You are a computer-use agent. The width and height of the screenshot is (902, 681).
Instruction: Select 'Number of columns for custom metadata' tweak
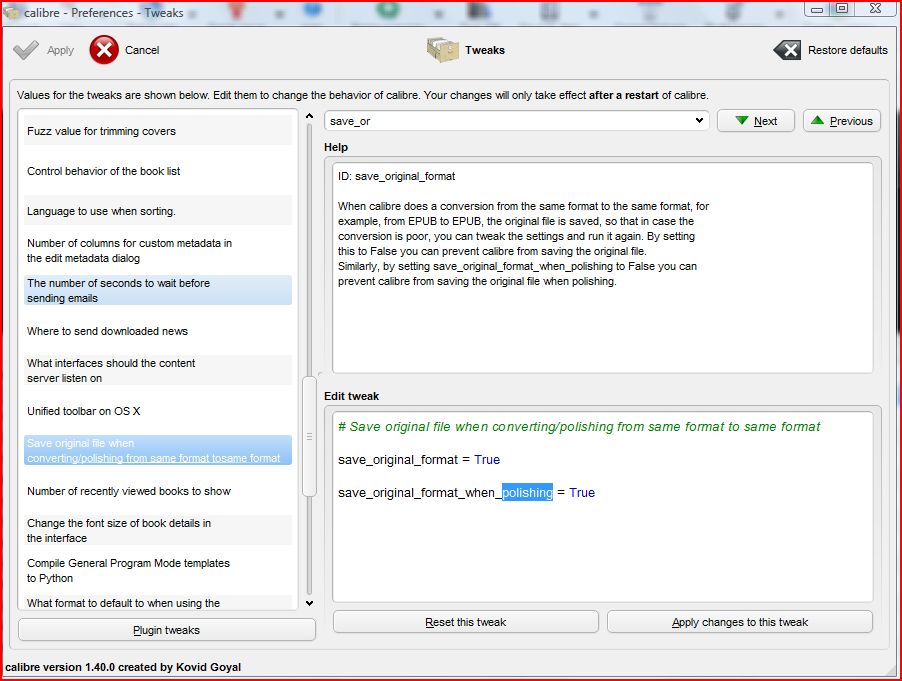coord(158,250)
